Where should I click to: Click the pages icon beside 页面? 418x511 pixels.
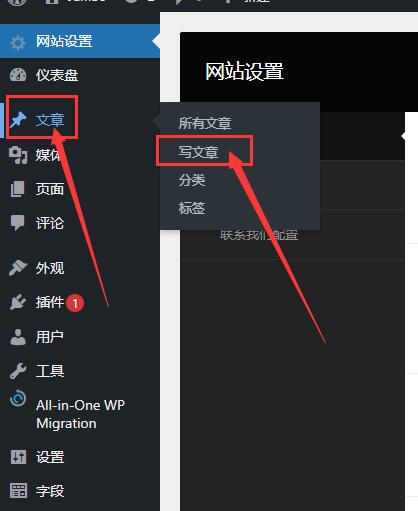pyautogui.click(x=18, y=189)
